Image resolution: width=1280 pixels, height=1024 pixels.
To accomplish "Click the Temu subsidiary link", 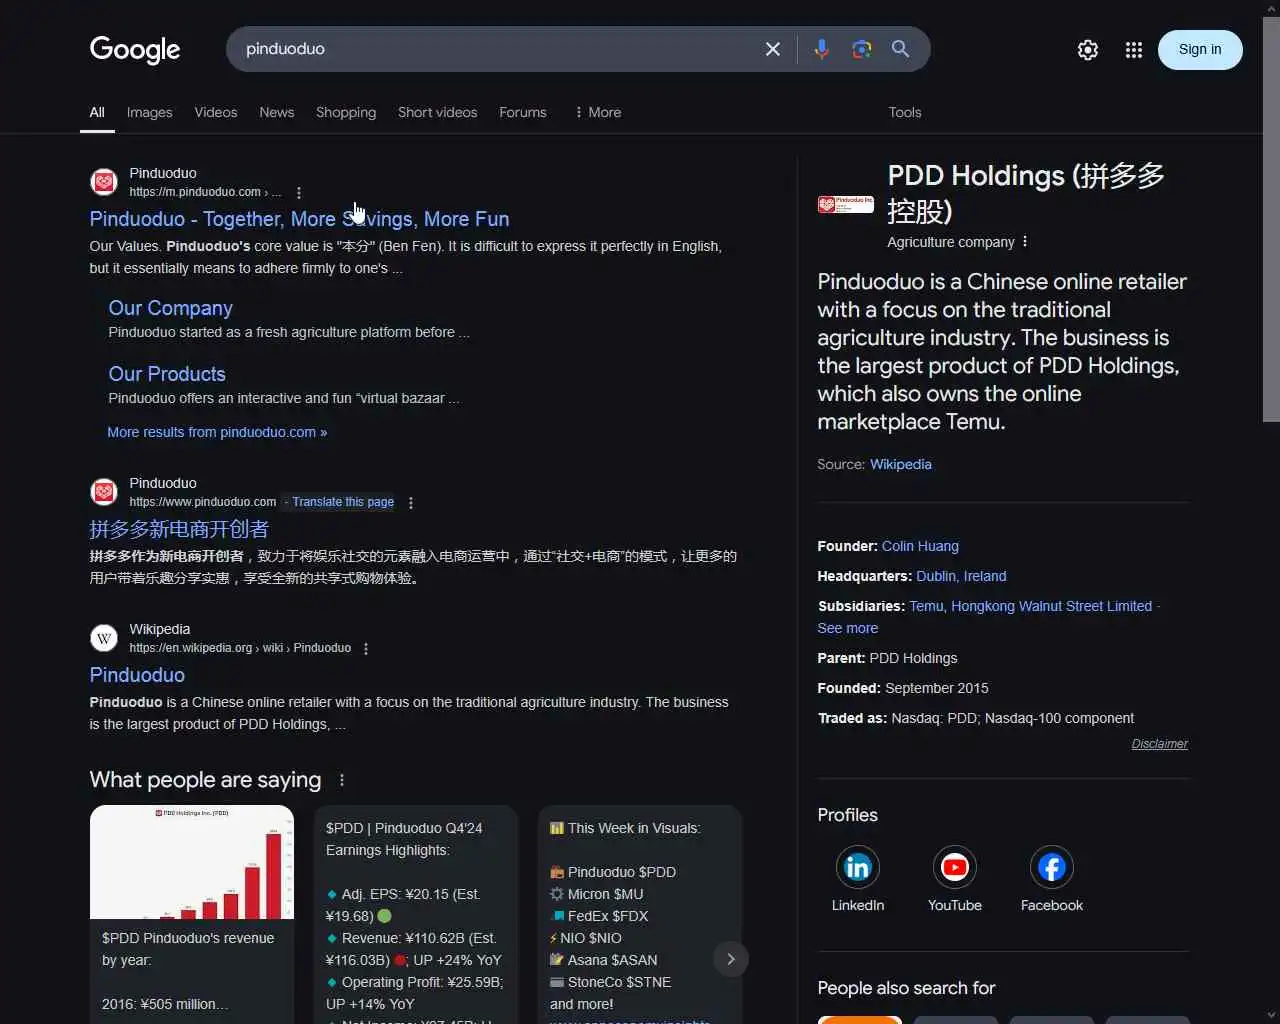I will point(926,606).
